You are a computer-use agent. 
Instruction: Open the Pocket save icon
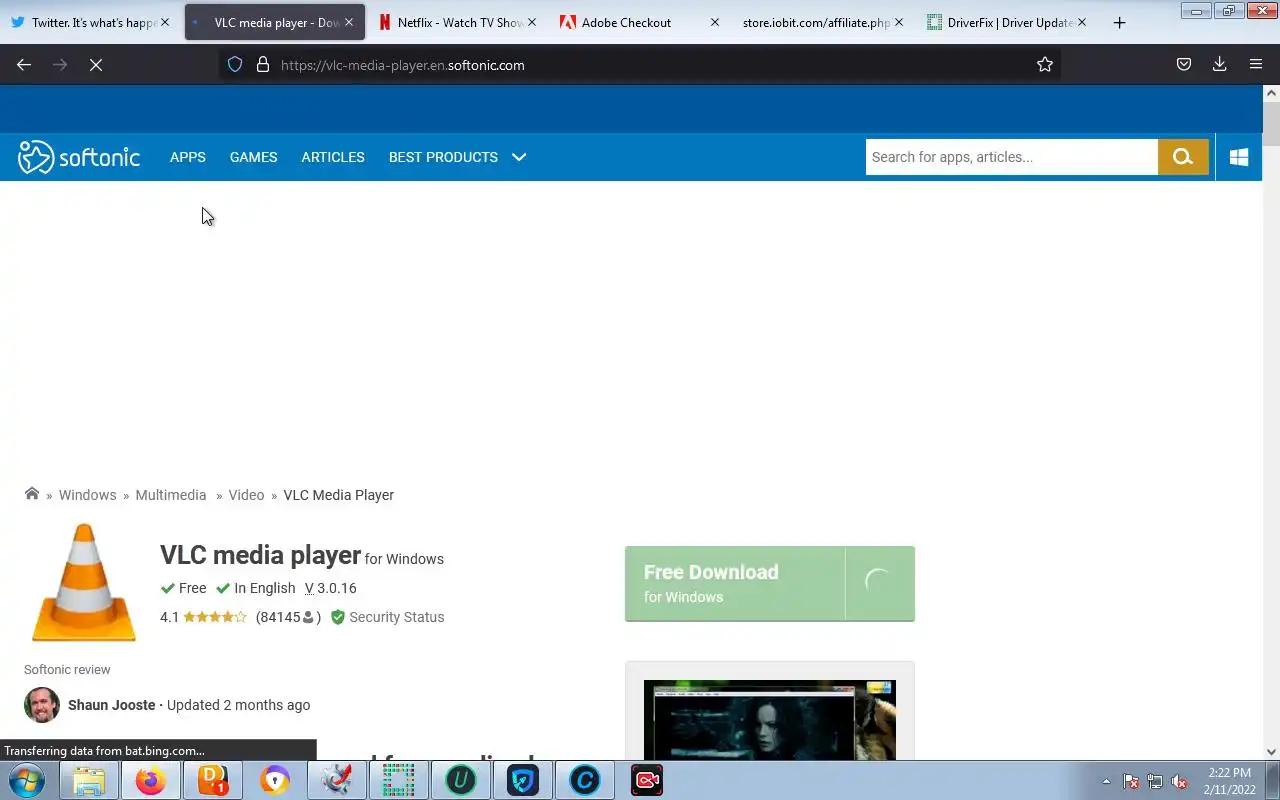point(1183,65)
